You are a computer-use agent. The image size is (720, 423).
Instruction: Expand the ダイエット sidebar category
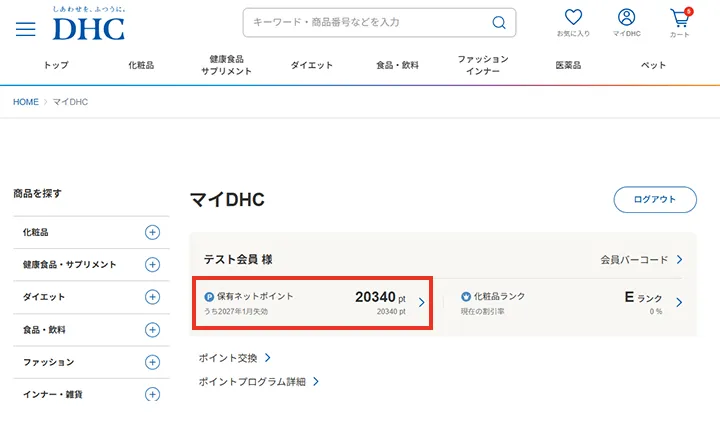tap(152, 297)
